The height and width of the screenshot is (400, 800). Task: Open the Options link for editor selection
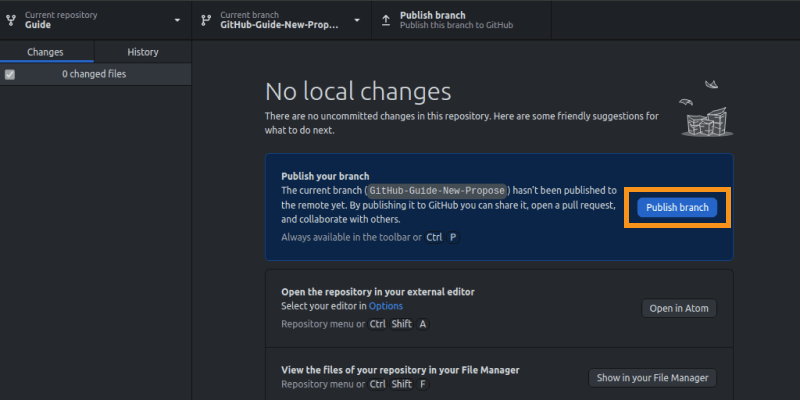386,305
